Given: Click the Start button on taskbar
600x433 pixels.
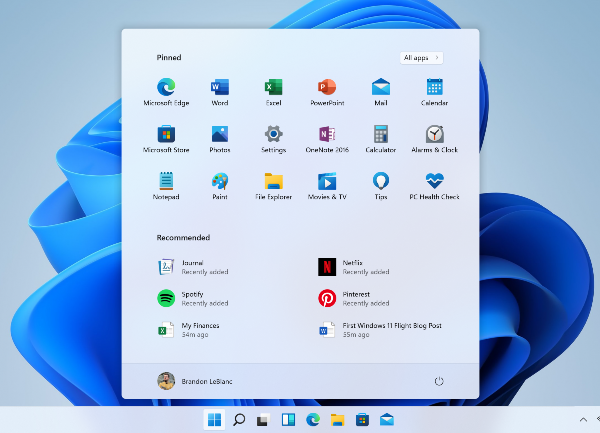Looking at the screenshot, I should pyautogui.click(x=214, y=420).
